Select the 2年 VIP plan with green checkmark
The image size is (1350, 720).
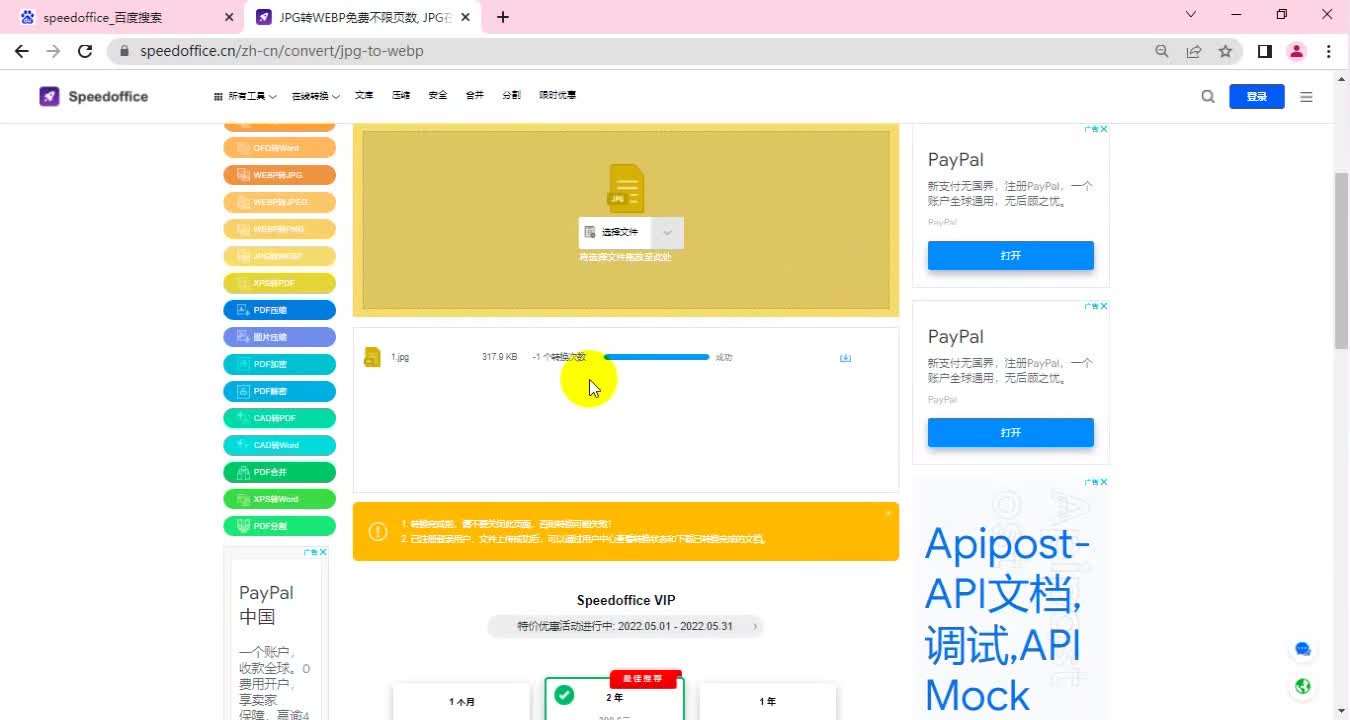[x=613, y=700]
